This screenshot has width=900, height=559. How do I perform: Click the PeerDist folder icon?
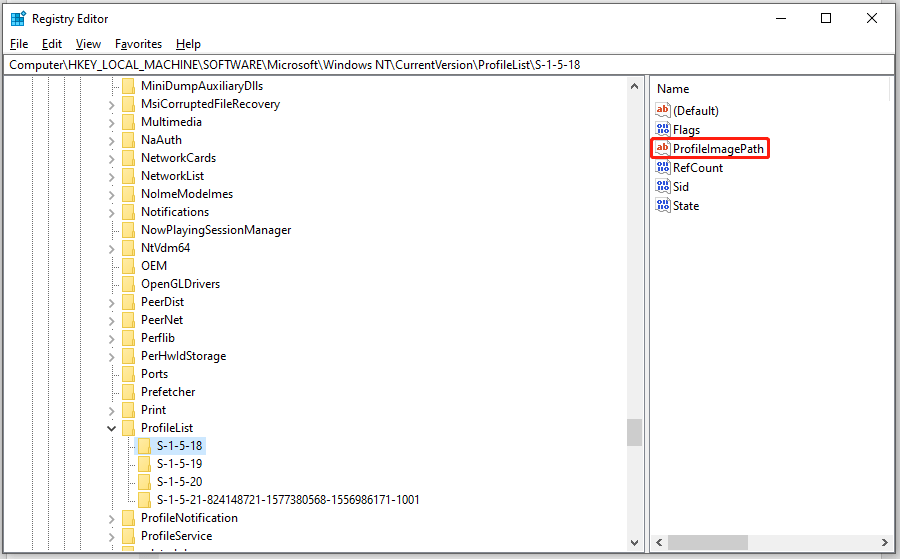pyautogui.click(x=129, y=302)
